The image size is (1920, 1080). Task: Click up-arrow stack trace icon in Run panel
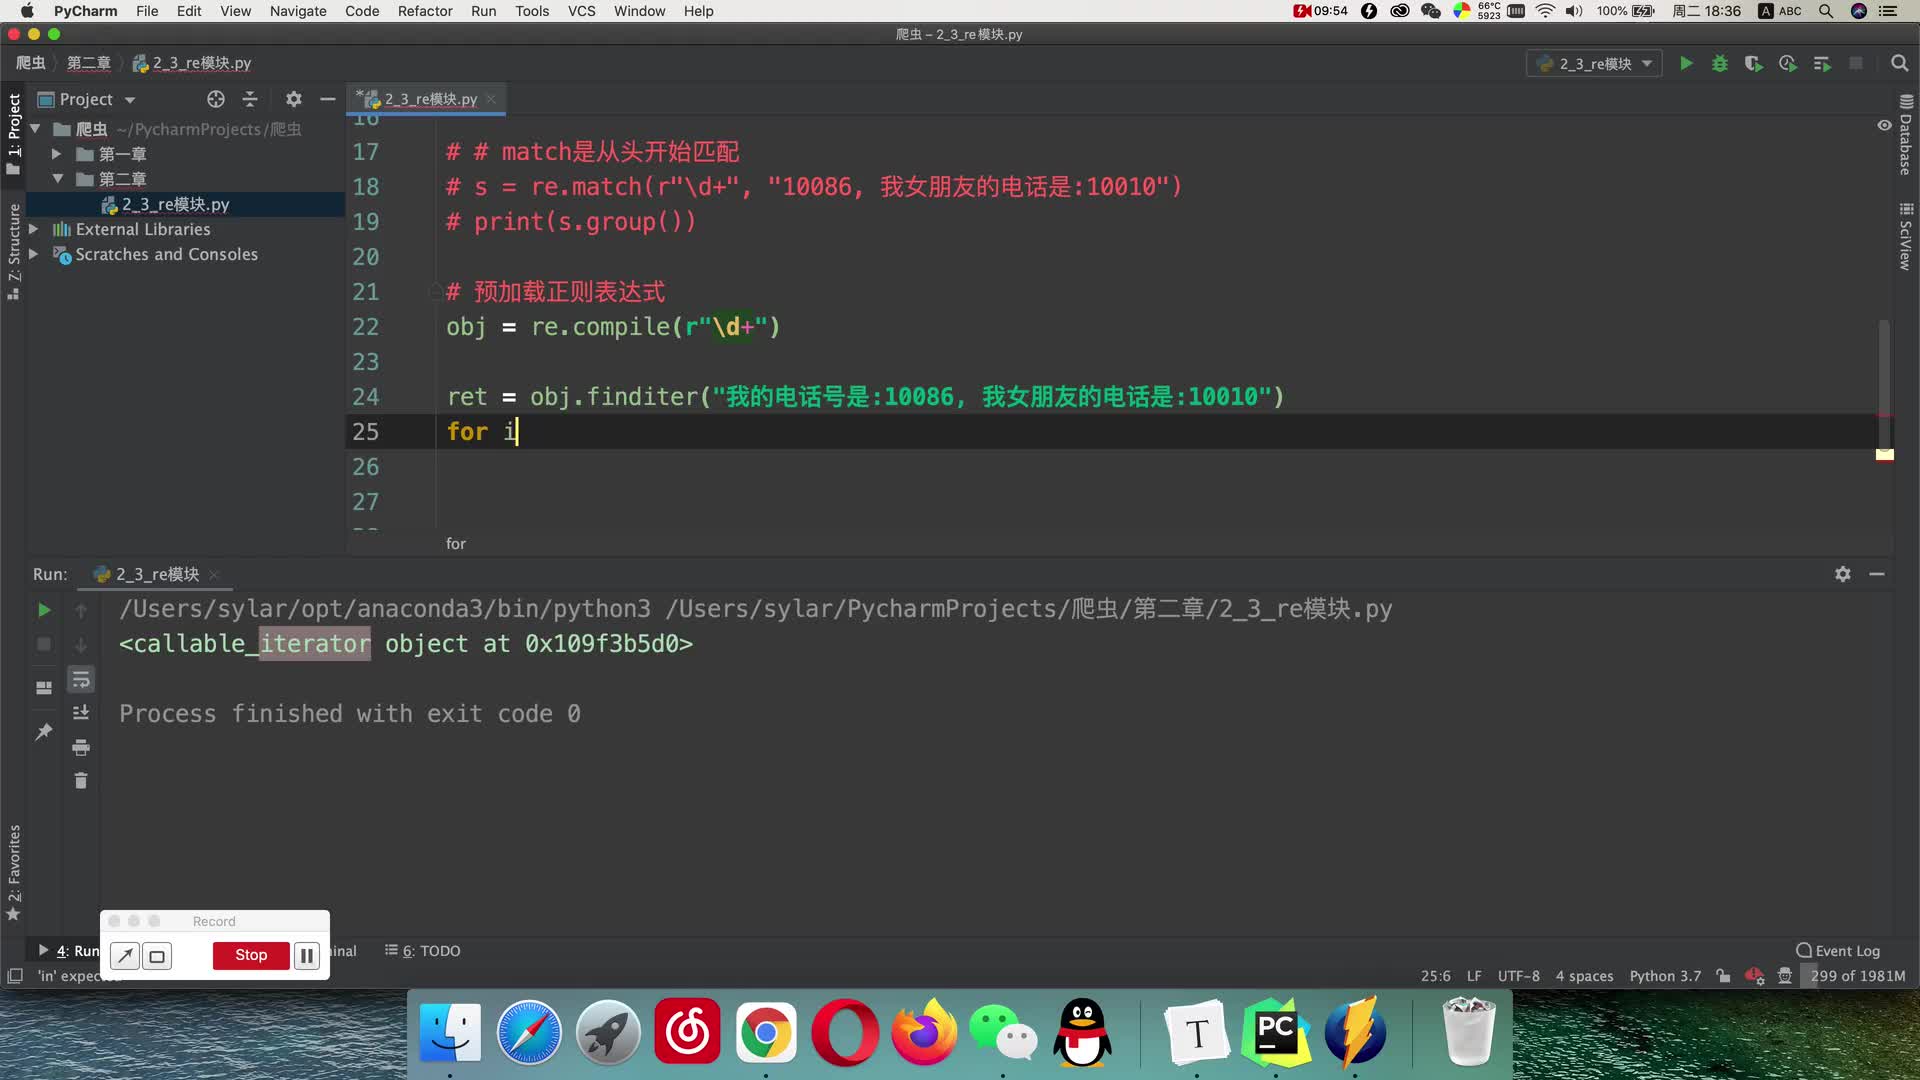(x=81, y=610)
